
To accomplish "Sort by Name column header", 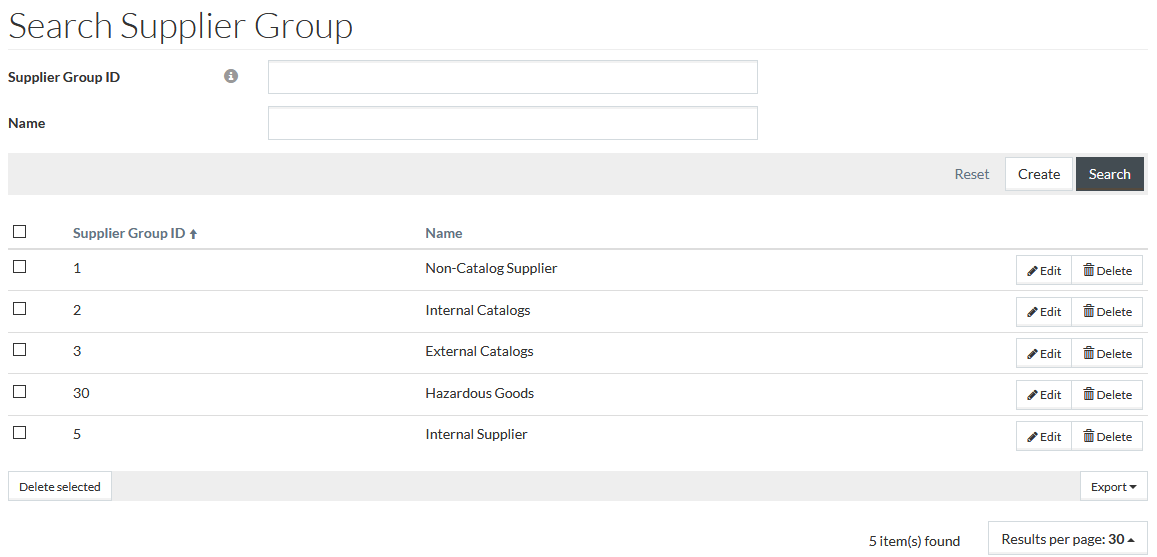I will (x=443, y=233).
